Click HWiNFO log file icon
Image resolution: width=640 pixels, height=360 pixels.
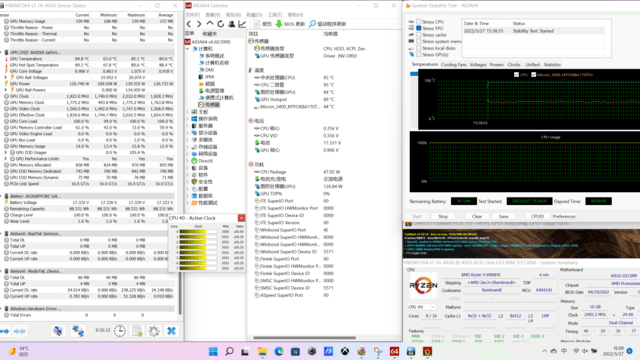point(137,331)
